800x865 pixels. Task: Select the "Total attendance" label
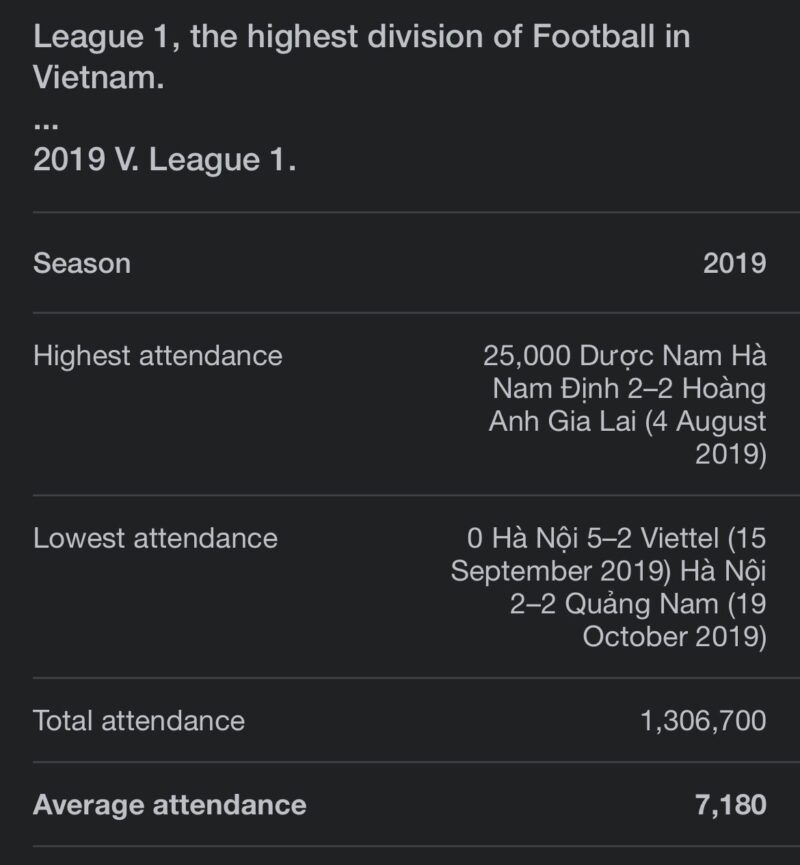click(139, 720)
